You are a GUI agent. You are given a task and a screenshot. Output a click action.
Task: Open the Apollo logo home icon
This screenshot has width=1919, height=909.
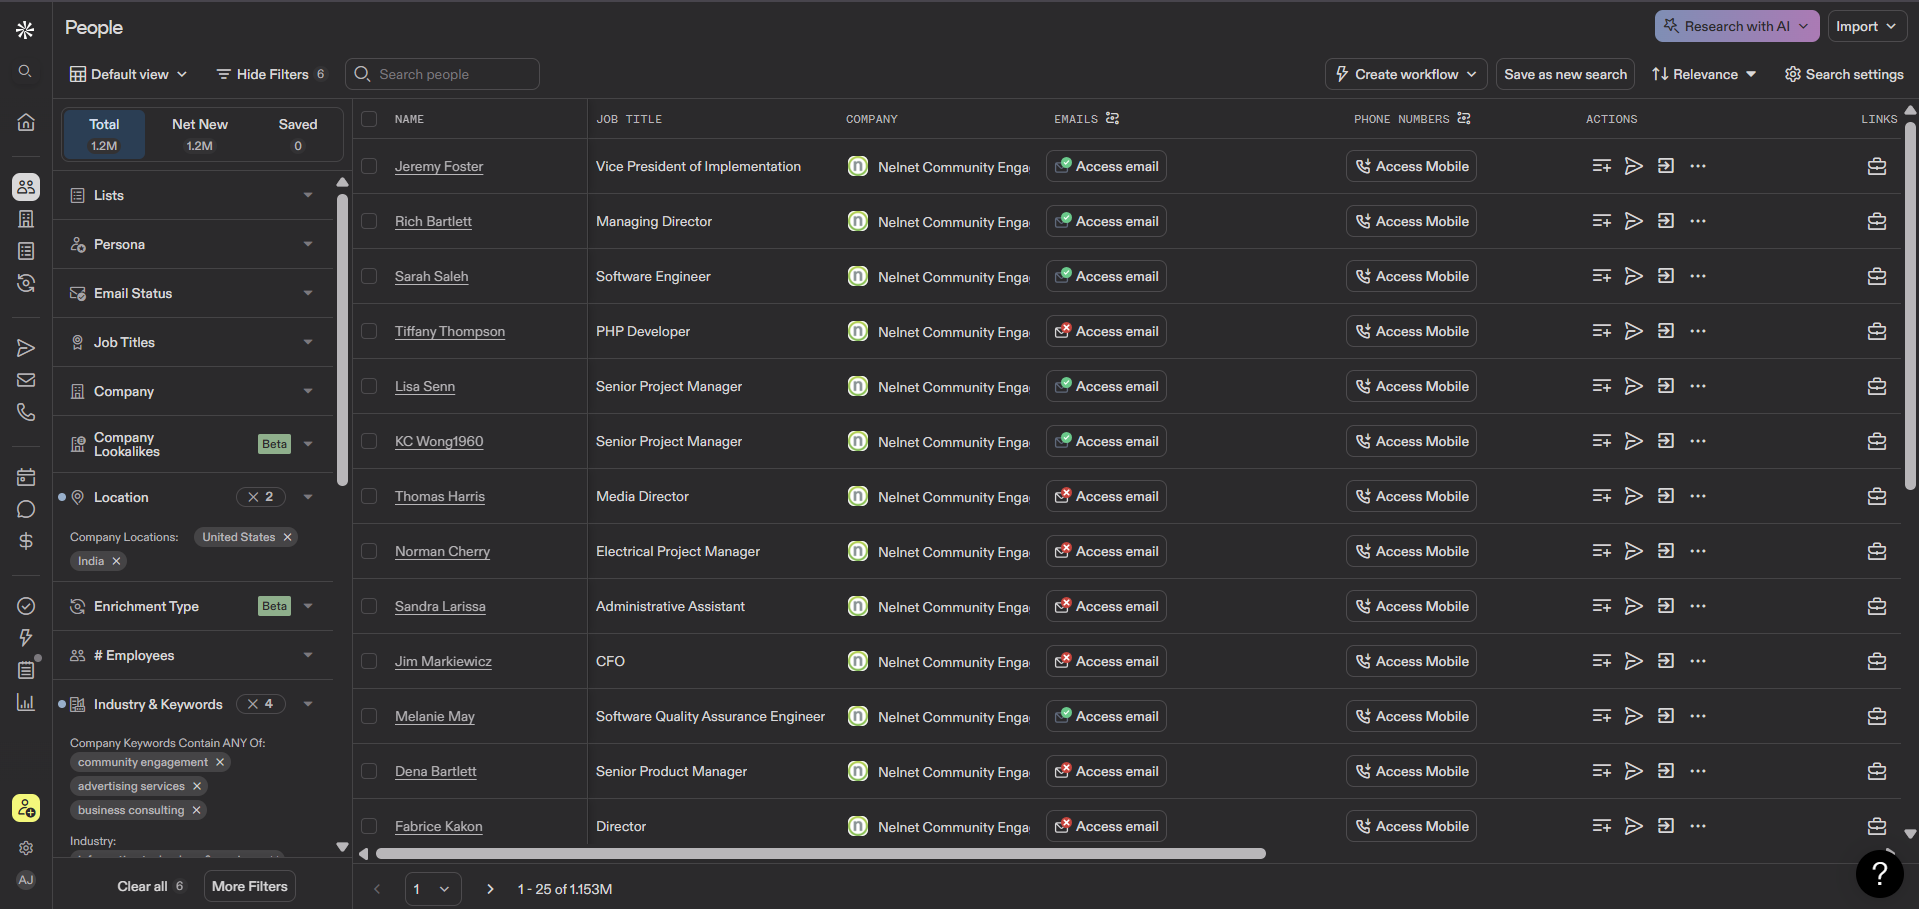pyautogui.click(x=25, y=30)
